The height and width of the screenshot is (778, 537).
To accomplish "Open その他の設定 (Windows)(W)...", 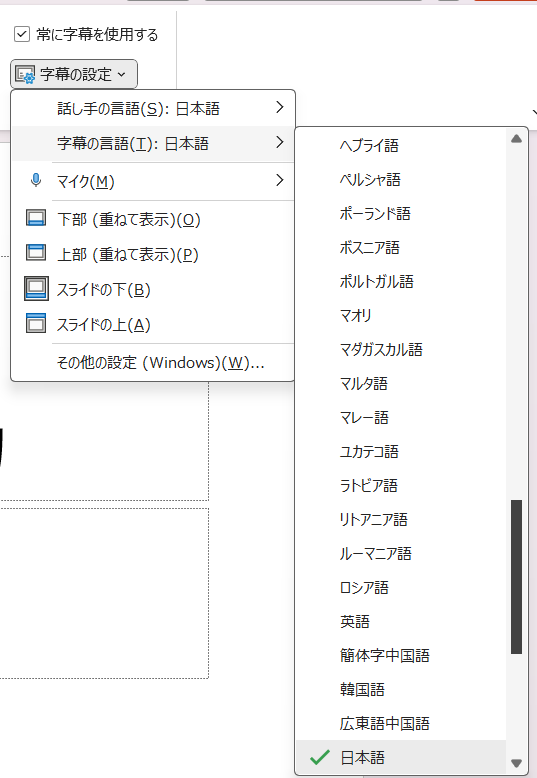I will point(153,363).
